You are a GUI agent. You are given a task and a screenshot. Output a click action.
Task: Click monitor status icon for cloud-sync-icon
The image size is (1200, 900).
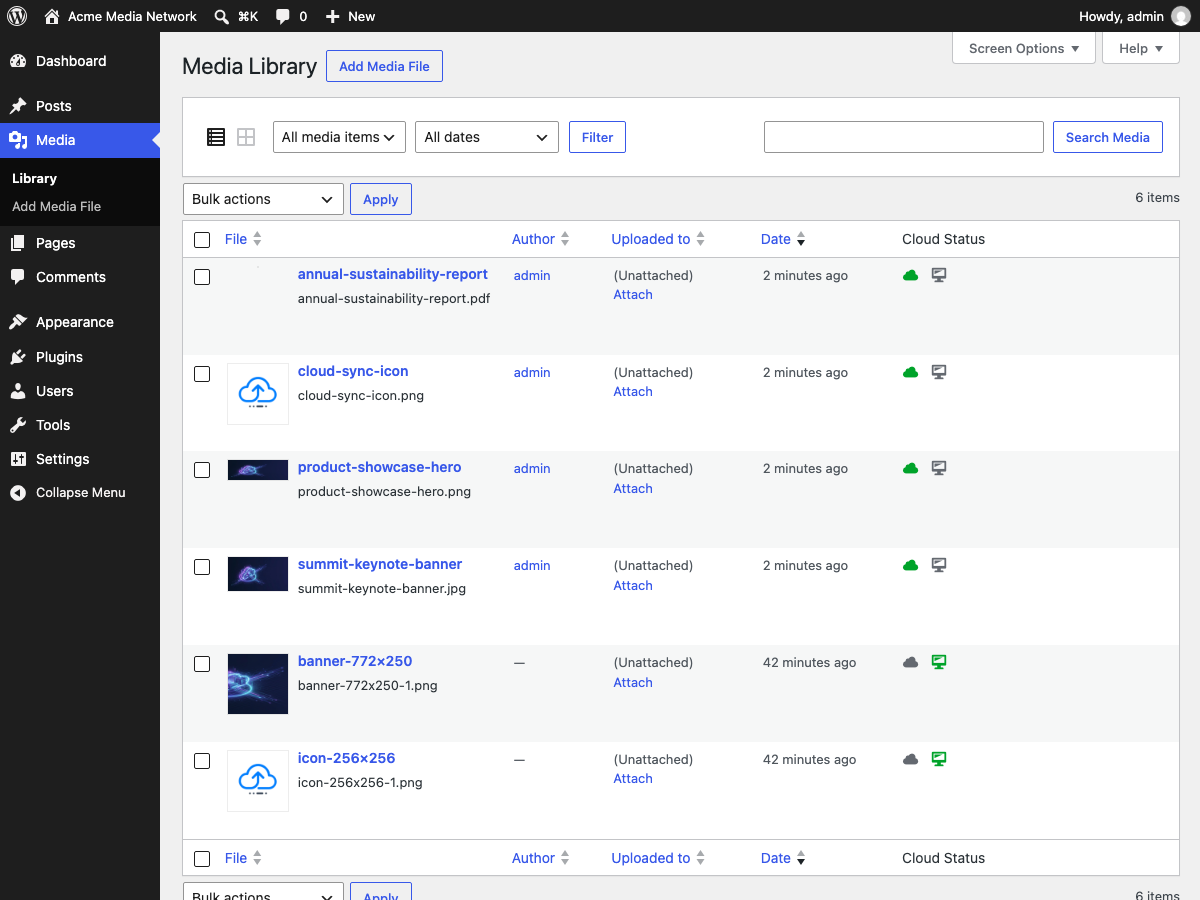939,372
